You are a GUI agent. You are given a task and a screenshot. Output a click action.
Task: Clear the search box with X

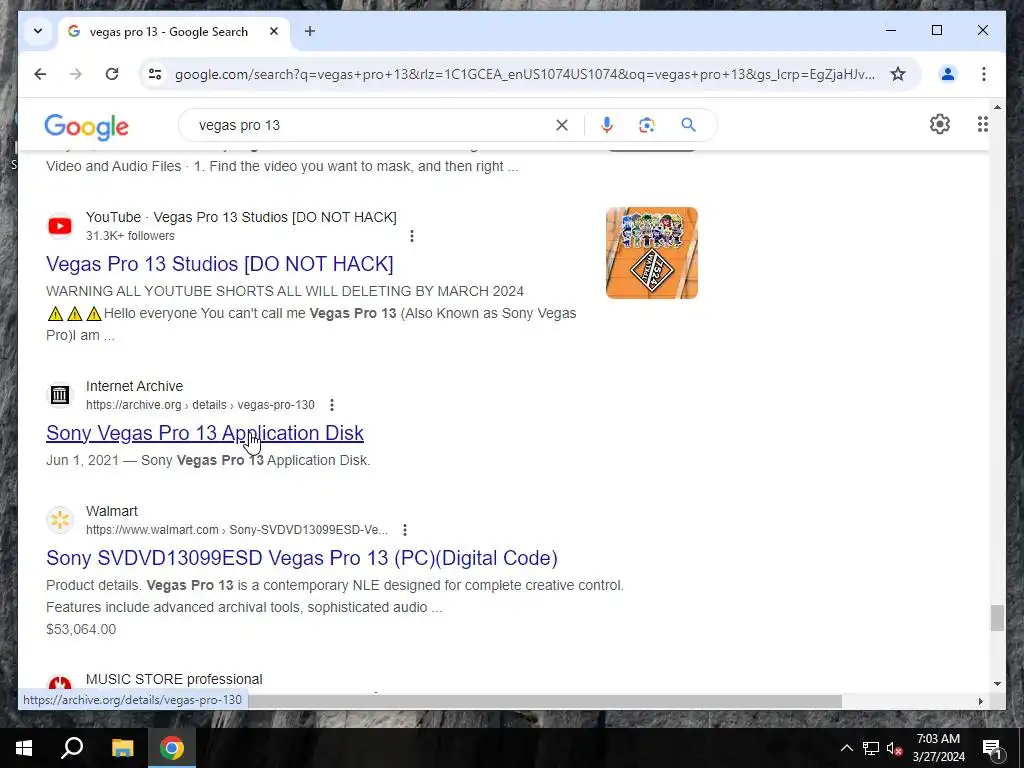562,125
